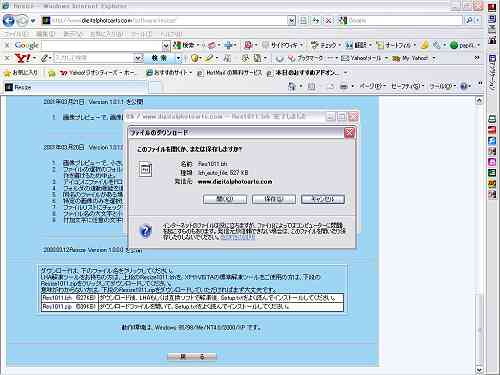Click the Yahoo! toolbar logo
Image resolution: width=500 pixels, height=375 pixels.
click(x=23, y=58)
